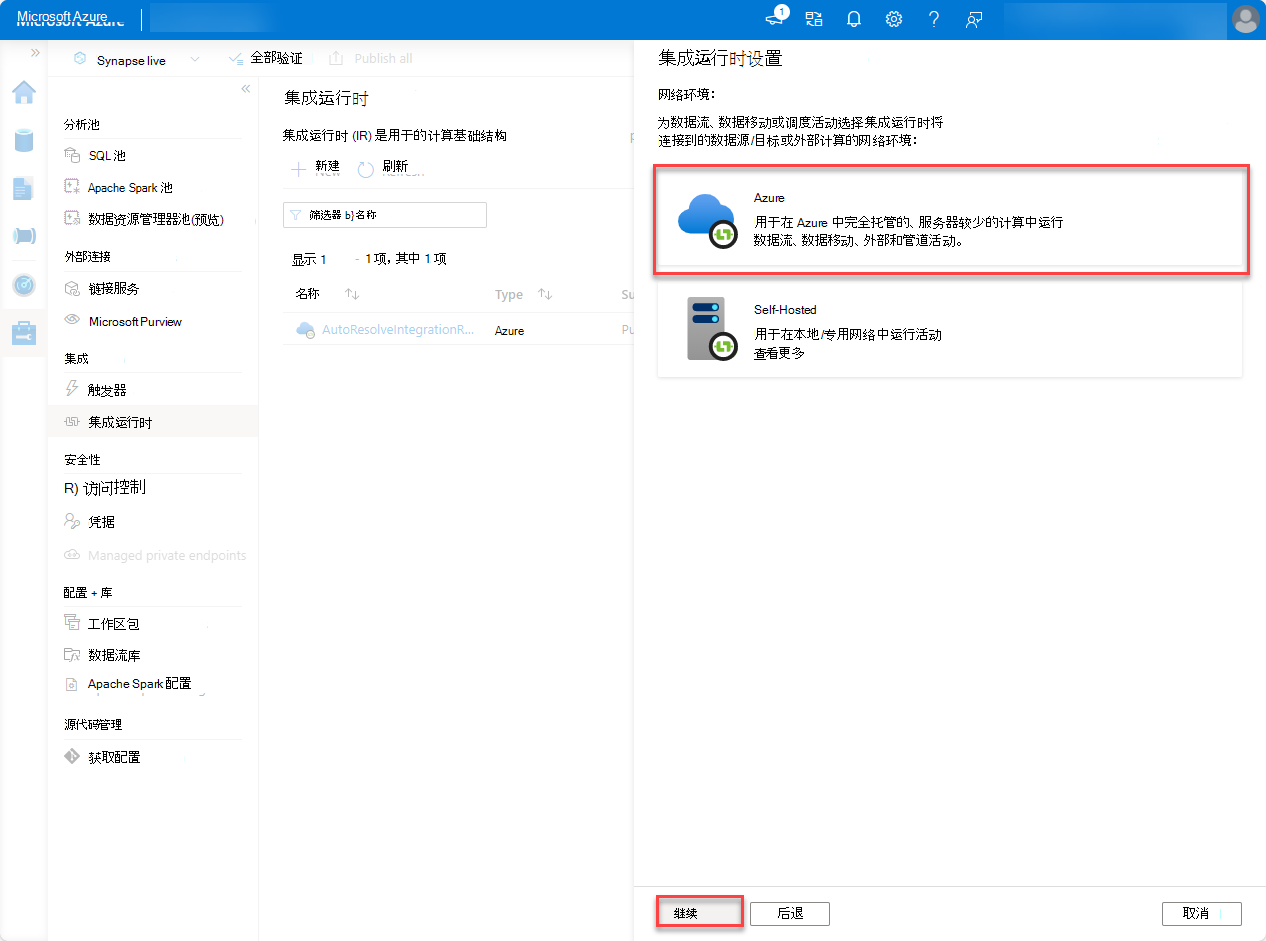Viewport: 1266px width, 941px height.
Task: Open the Manage hub toolbox icon
Action: (24, 333)
